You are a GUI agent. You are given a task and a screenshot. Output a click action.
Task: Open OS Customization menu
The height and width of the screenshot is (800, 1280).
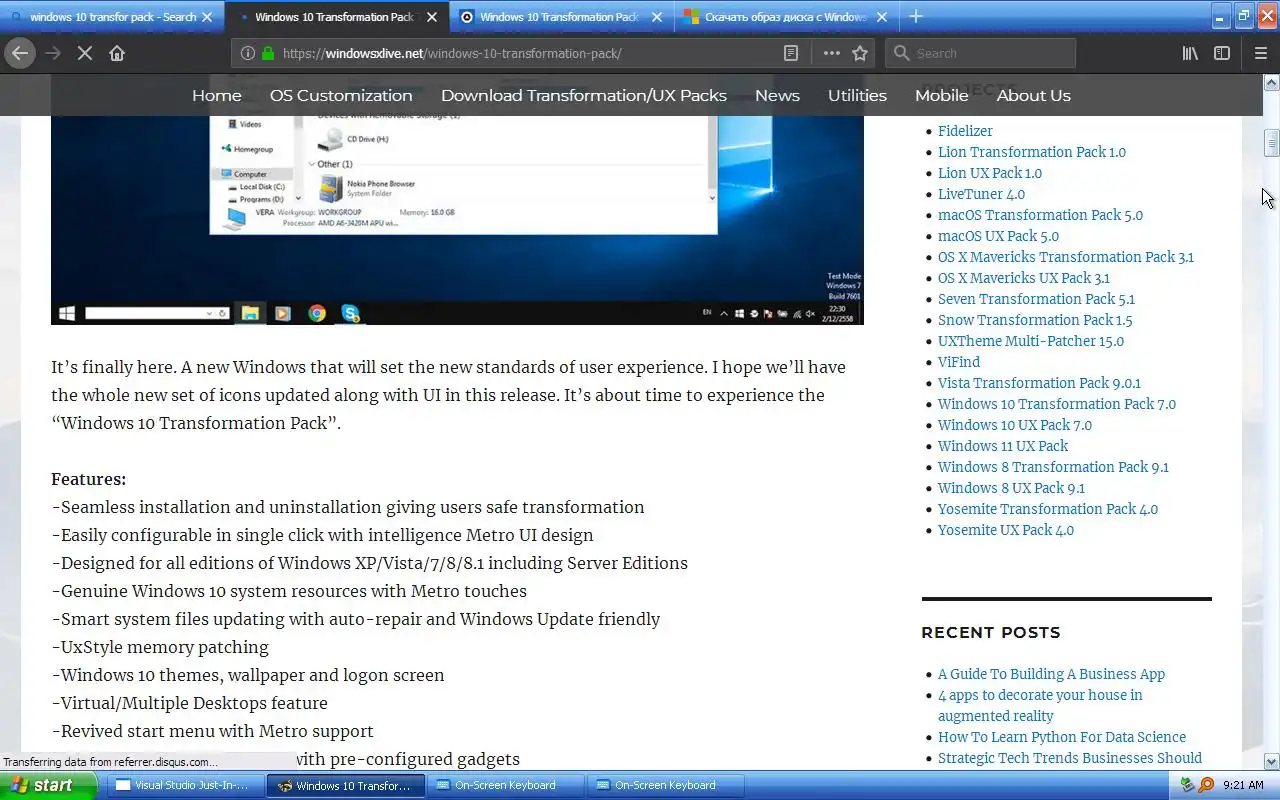pyautogui.click(x=341, y=95)
